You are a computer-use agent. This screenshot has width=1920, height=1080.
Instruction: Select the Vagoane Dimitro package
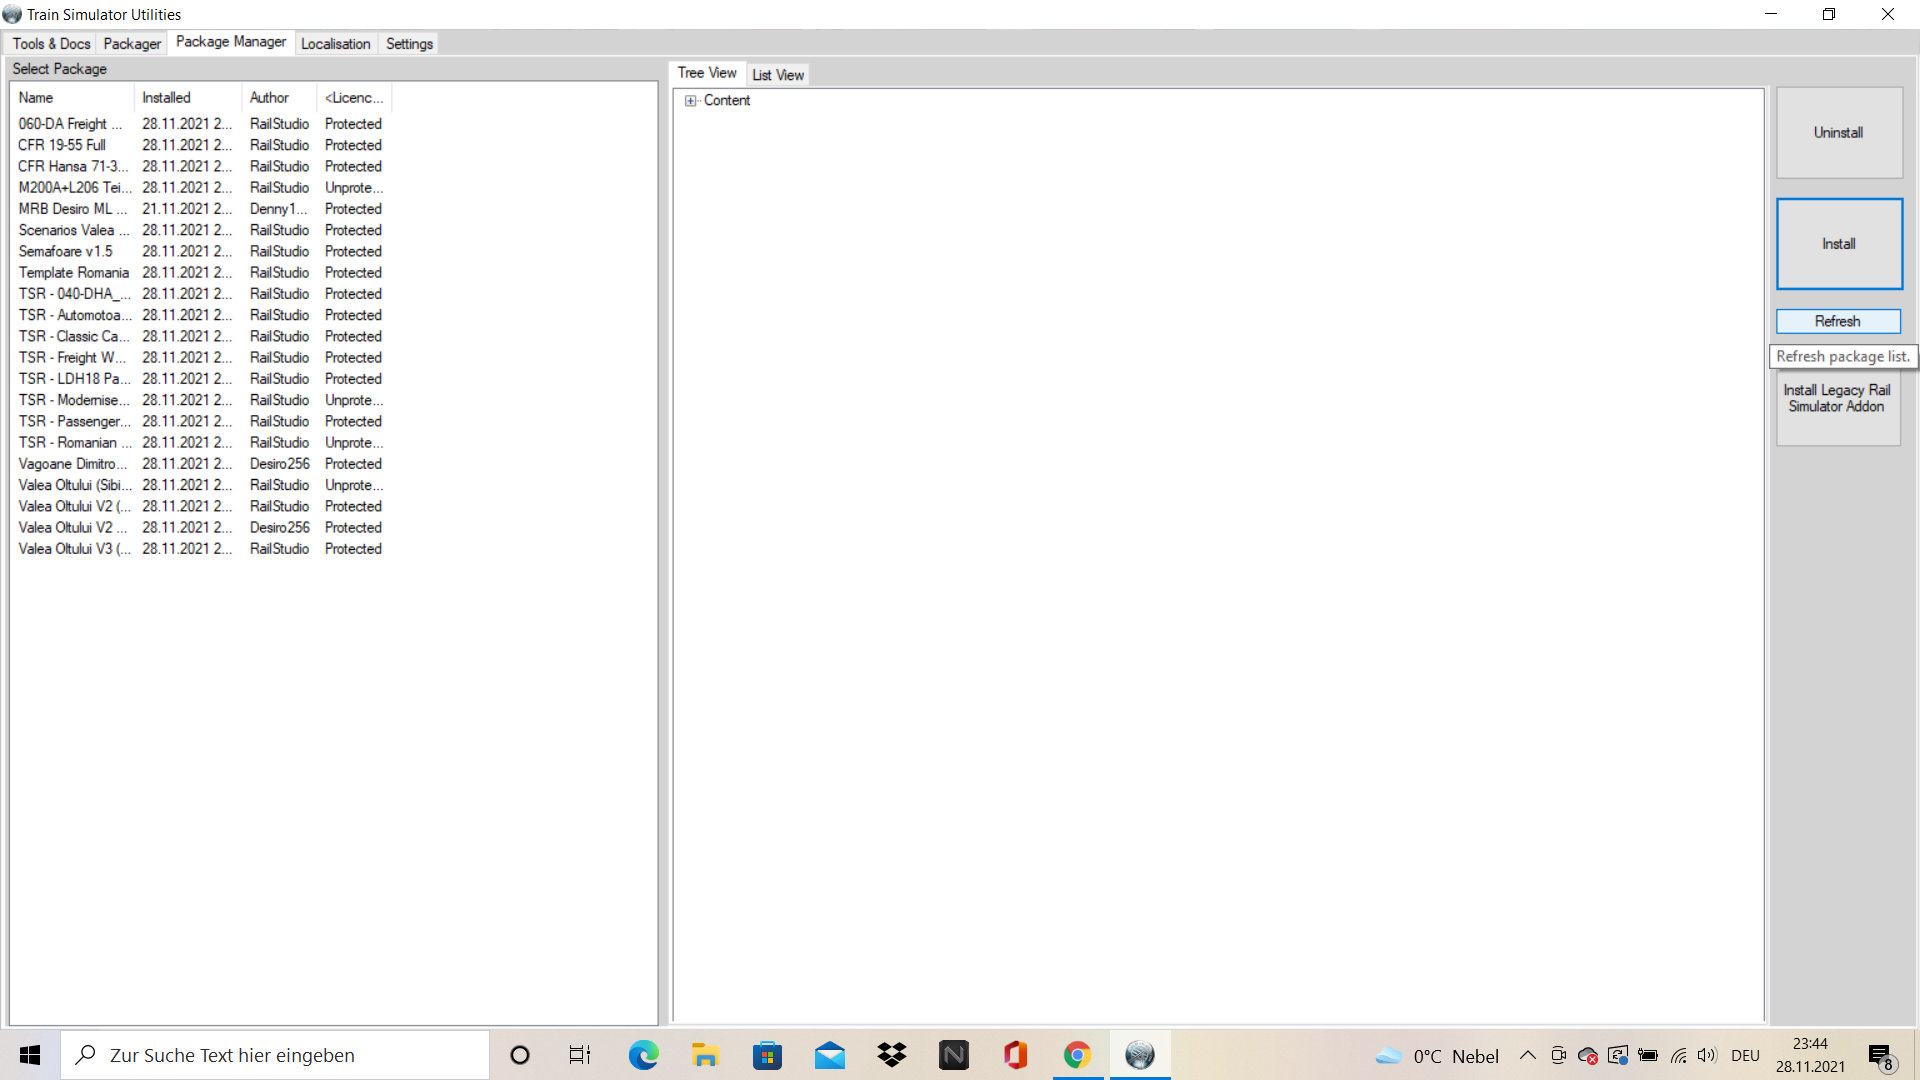[x=200, y=464]
